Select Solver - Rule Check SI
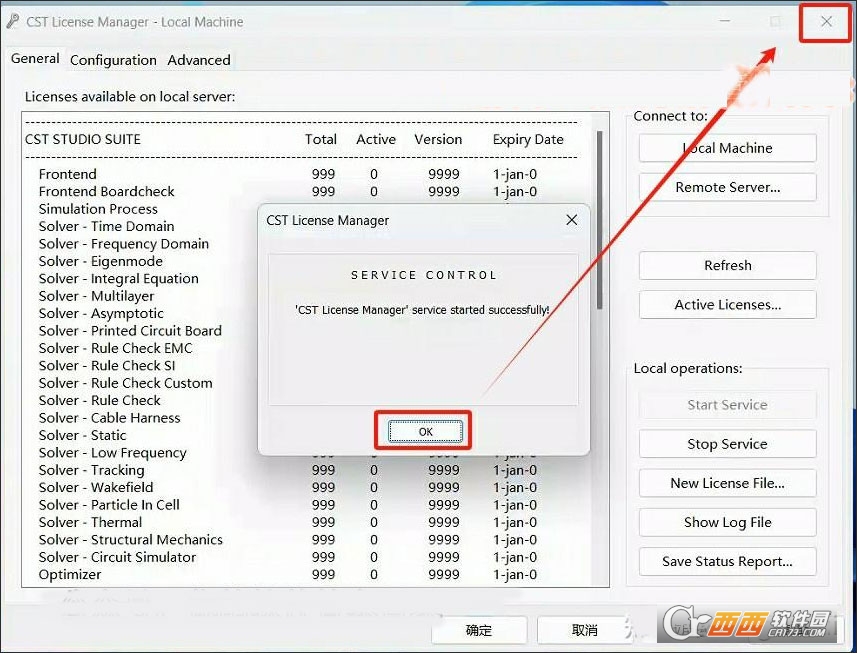Image resolution: width=857 pixels, height=653 pixels. [x=107, y=366]
